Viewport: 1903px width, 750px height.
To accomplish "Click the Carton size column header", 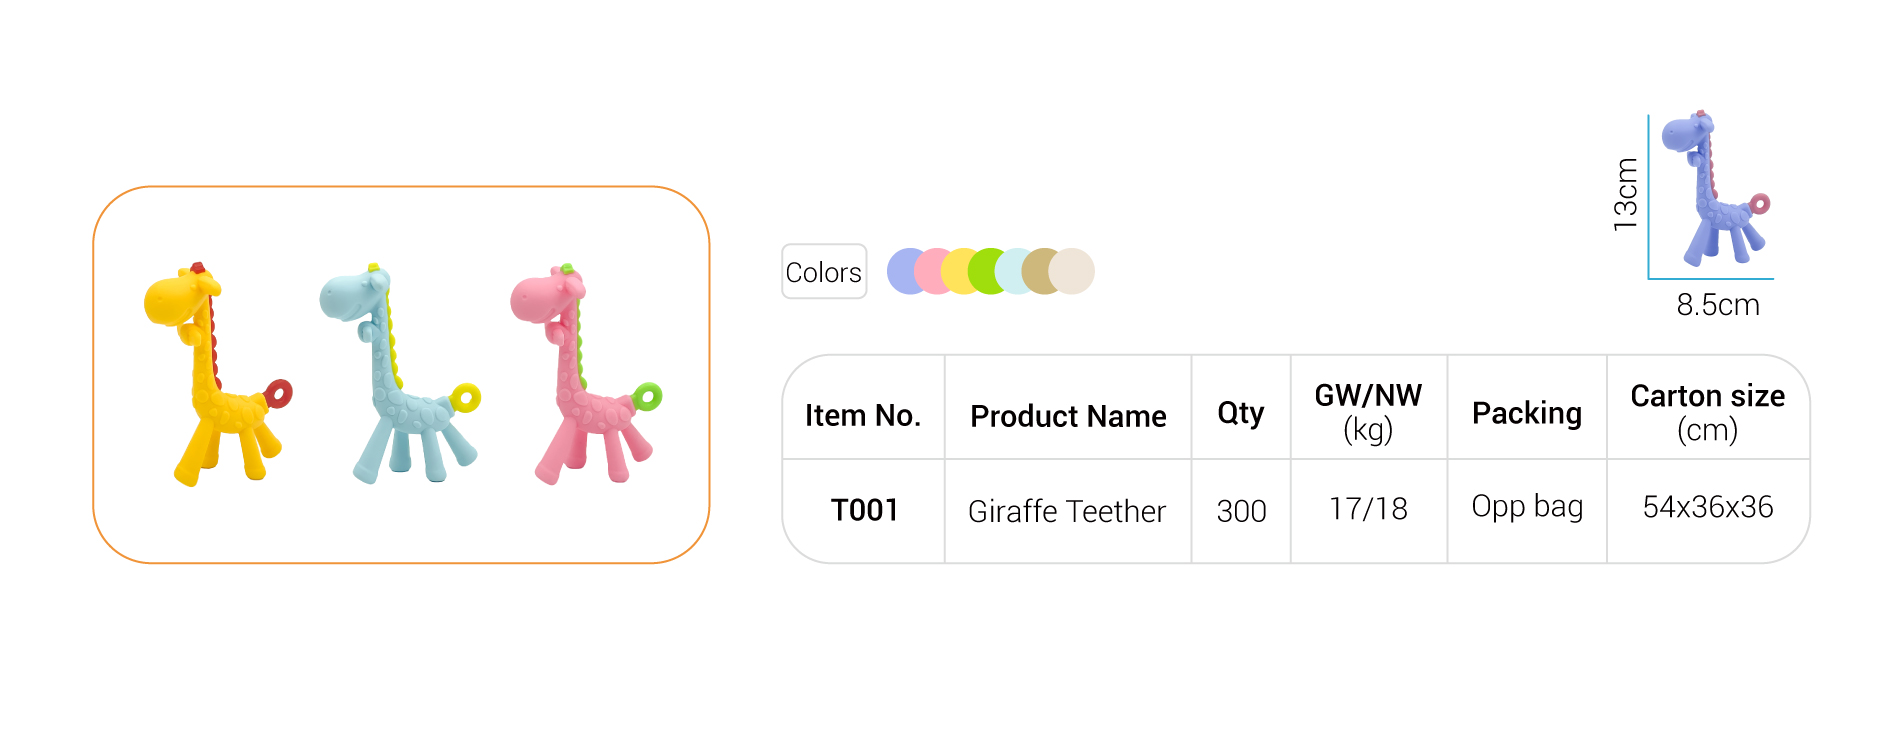I will (x=1707, y=411).
